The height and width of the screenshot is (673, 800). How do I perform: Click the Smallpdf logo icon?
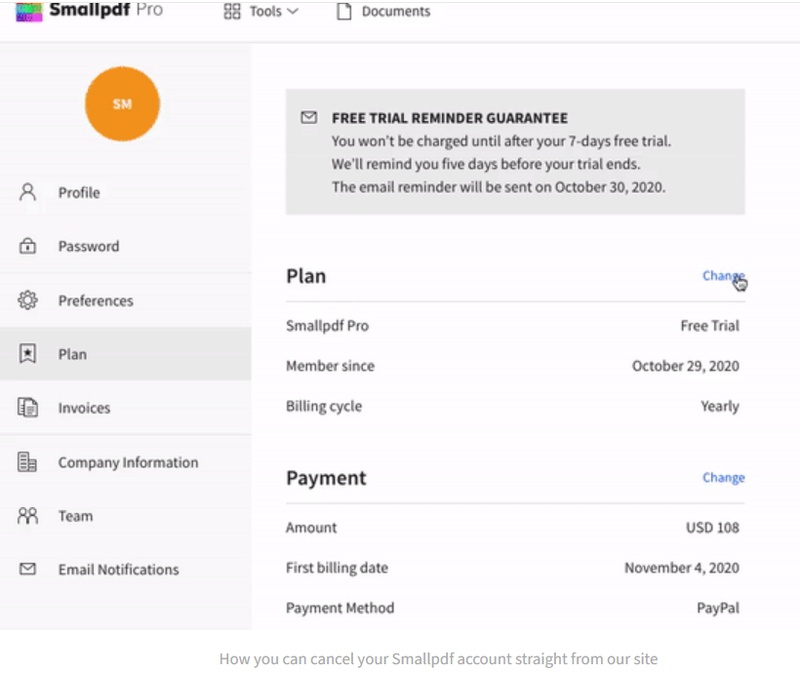coord(29,11)
